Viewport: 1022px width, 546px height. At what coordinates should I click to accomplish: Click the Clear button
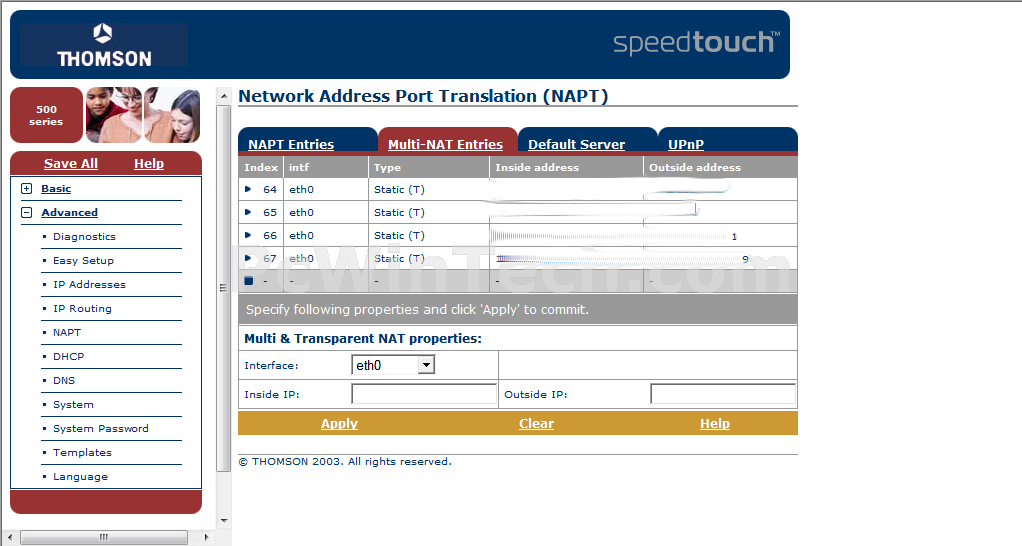536,424
